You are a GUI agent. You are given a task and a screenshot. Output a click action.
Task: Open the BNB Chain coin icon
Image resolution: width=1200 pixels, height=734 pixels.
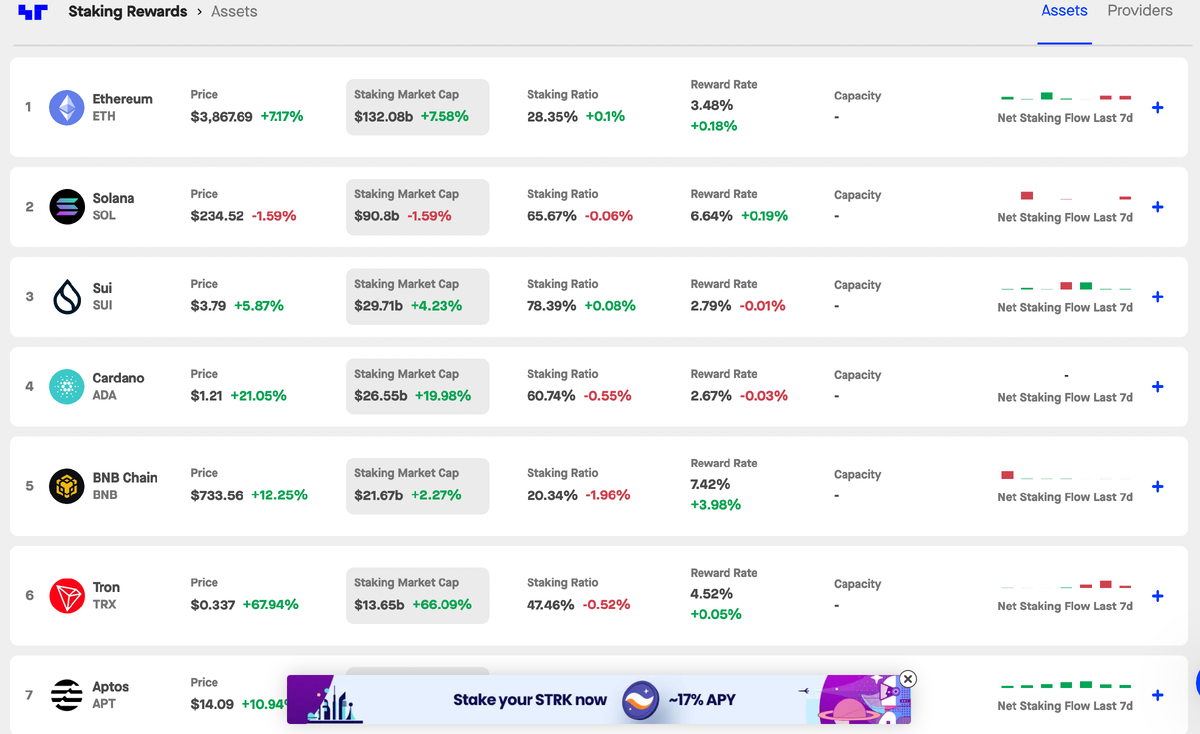pyautogui.click(x=67, y=486)
